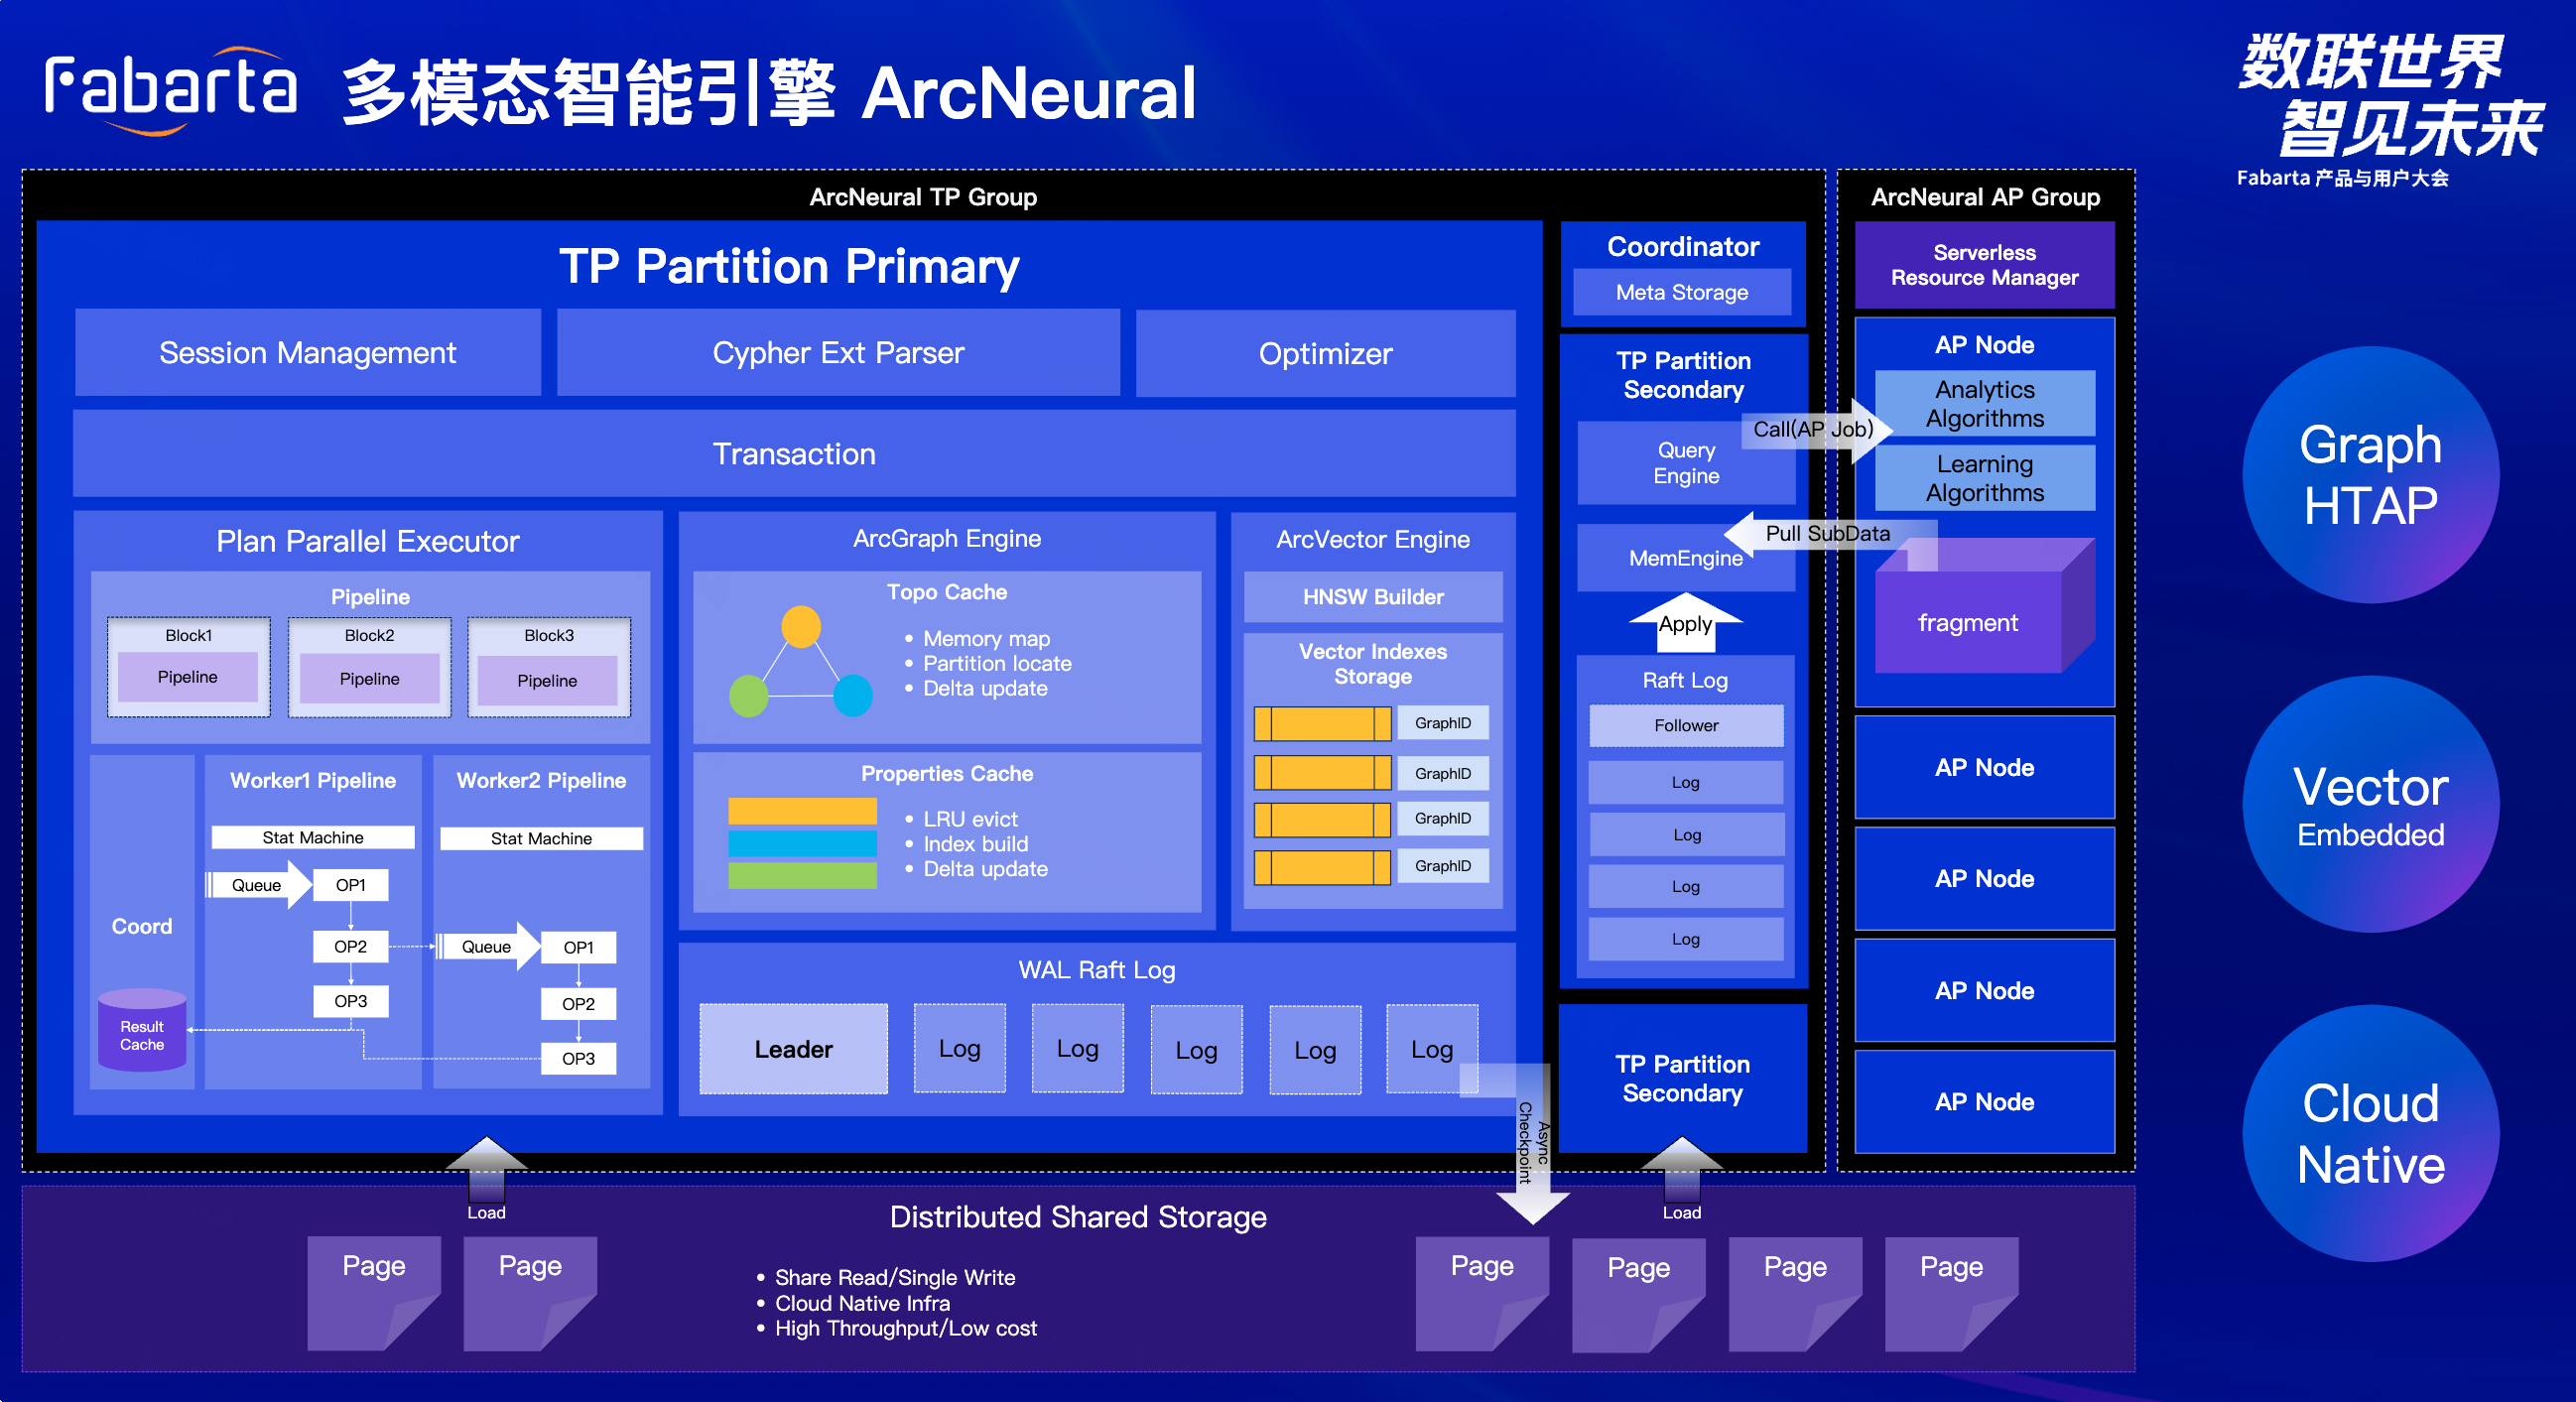This screenshot has height=1402, width=2576.
Task: Click the green node in Topo Cache graph
Action: pos(749,696)
